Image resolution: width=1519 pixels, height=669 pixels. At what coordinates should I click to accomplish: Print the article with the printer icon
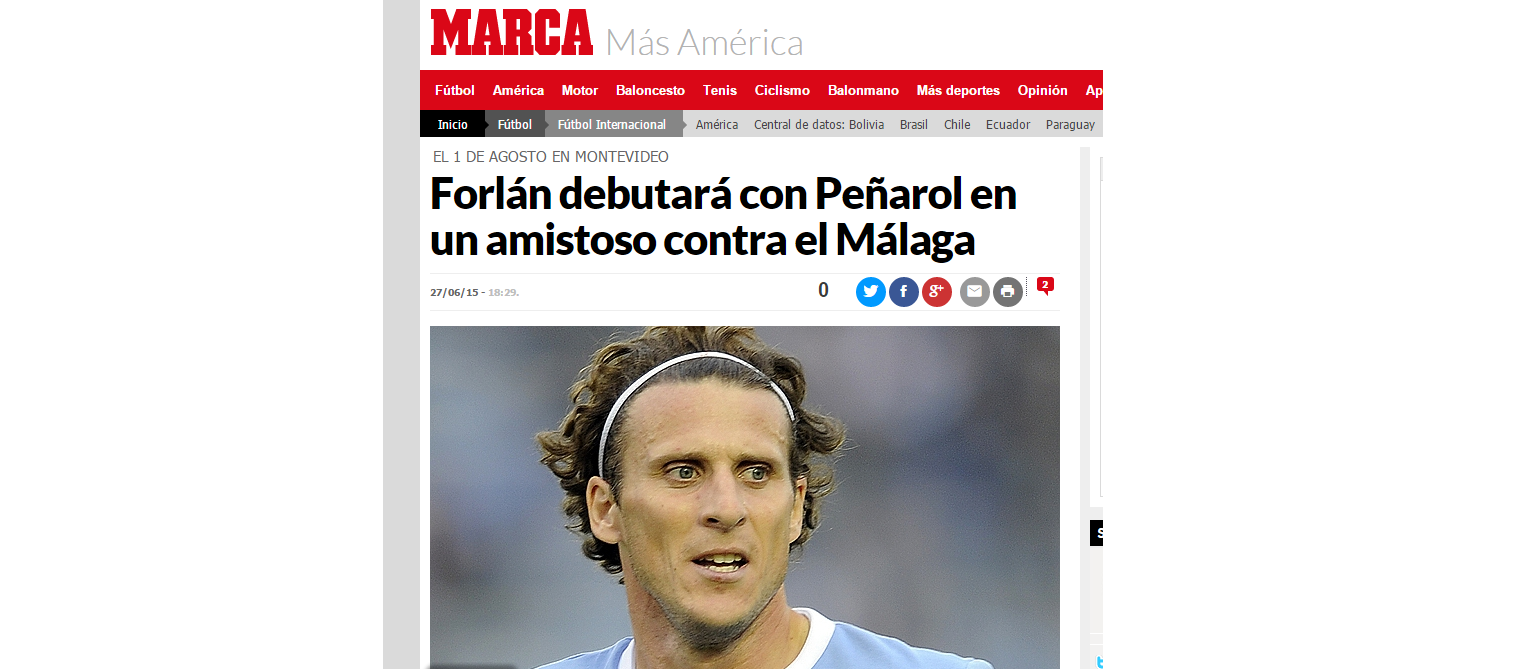pos(1008,292)
